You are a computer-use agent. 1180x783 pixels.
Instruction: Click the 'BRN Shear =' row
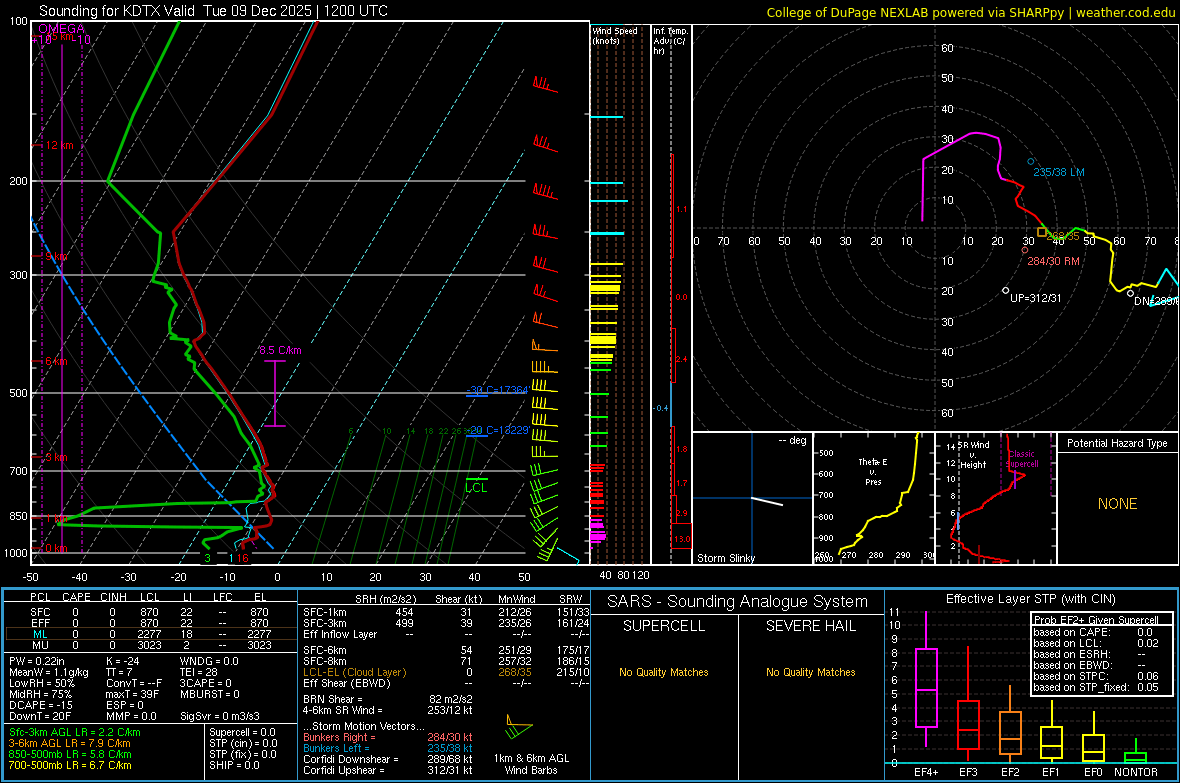pyautogui.click(x=388, y=699)
